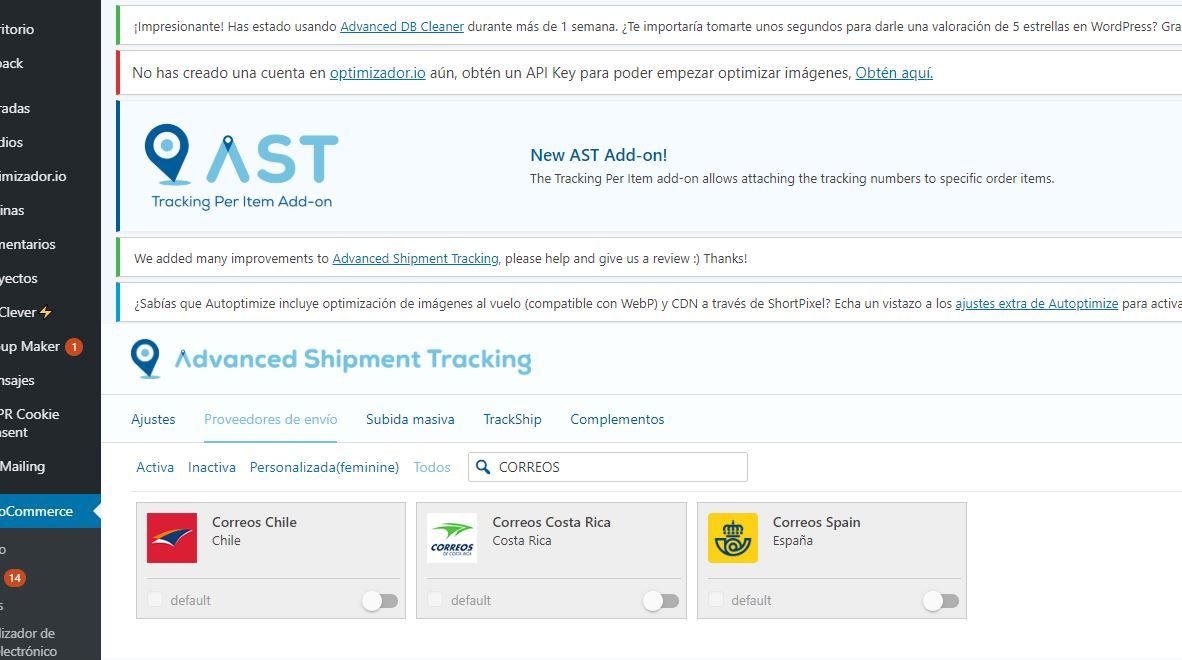Click the New AST Add-on! heading
Screen dimensions: 1182x660
(x=599, y=155)
